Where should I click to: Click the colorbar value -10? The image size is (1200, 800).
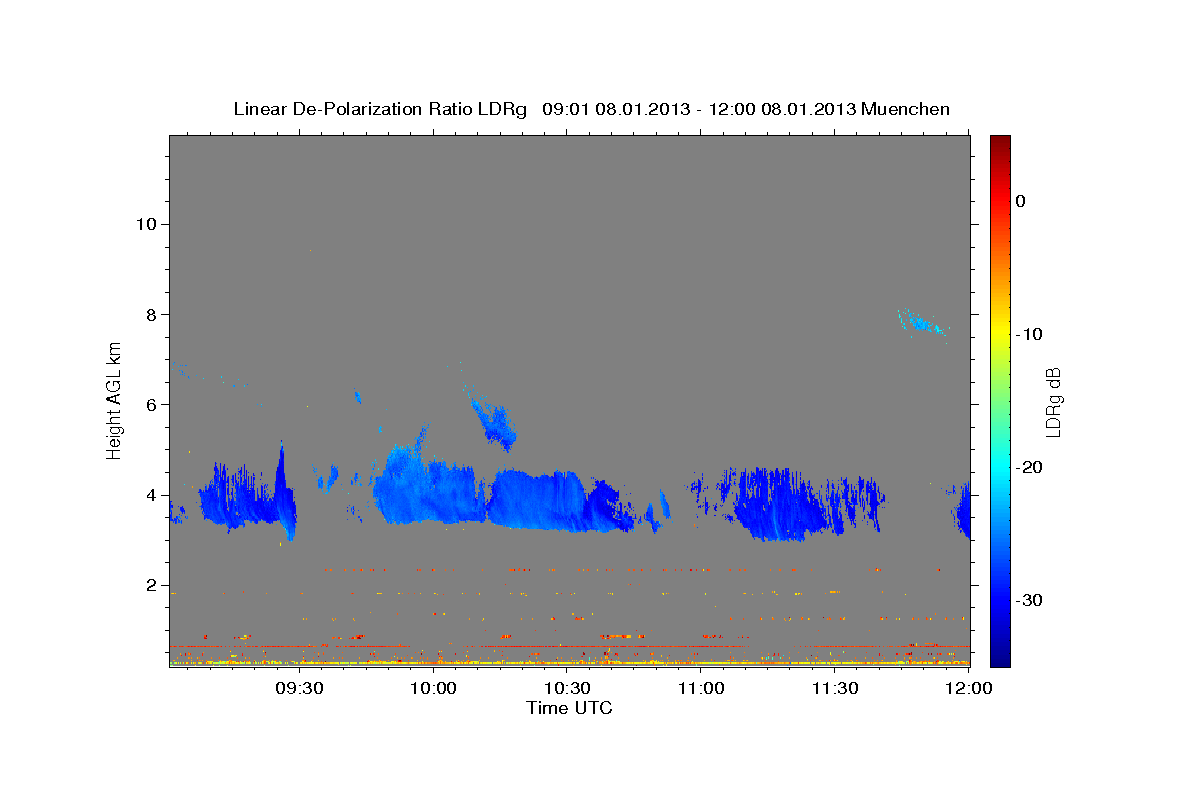tap(1029, 334)
